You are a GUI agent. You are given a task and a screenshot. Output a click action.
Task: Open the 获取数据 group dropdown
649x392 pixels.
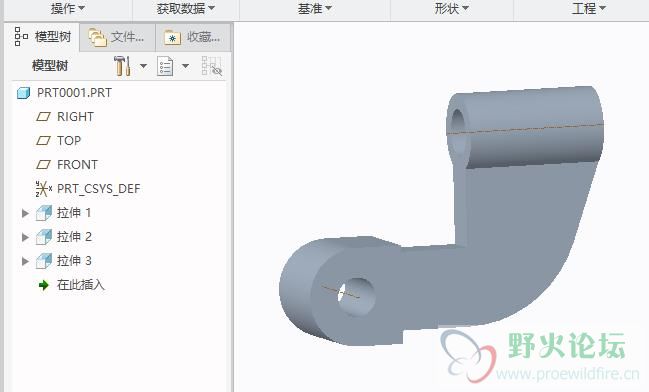click(x=186, y=8)
